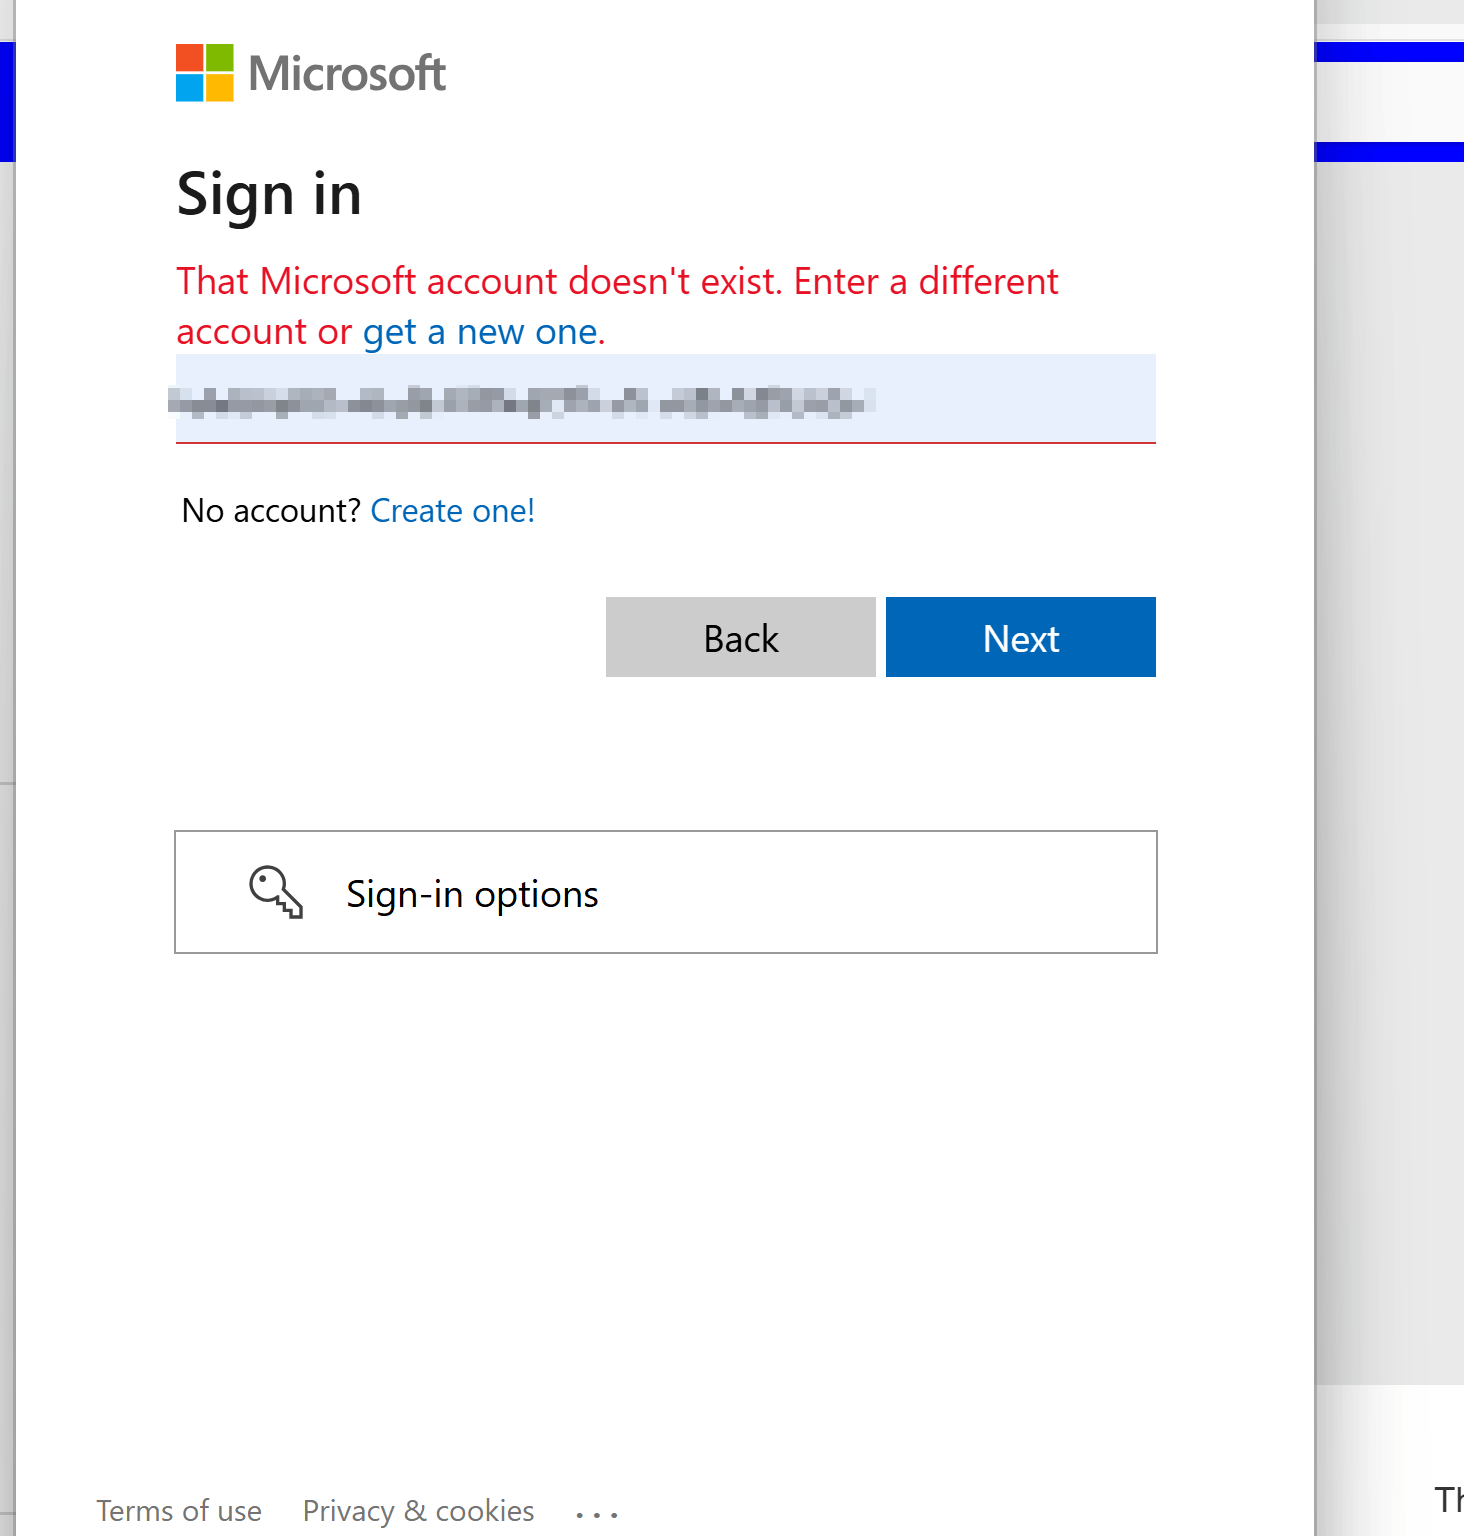
Task: Click the email address input field
Action: [x=665, y=398]
